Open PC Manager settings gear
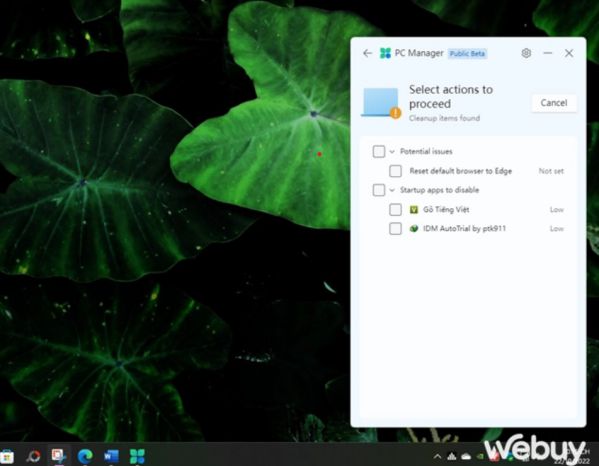Viewport: 599px width, 466px height. coord(526,53)
